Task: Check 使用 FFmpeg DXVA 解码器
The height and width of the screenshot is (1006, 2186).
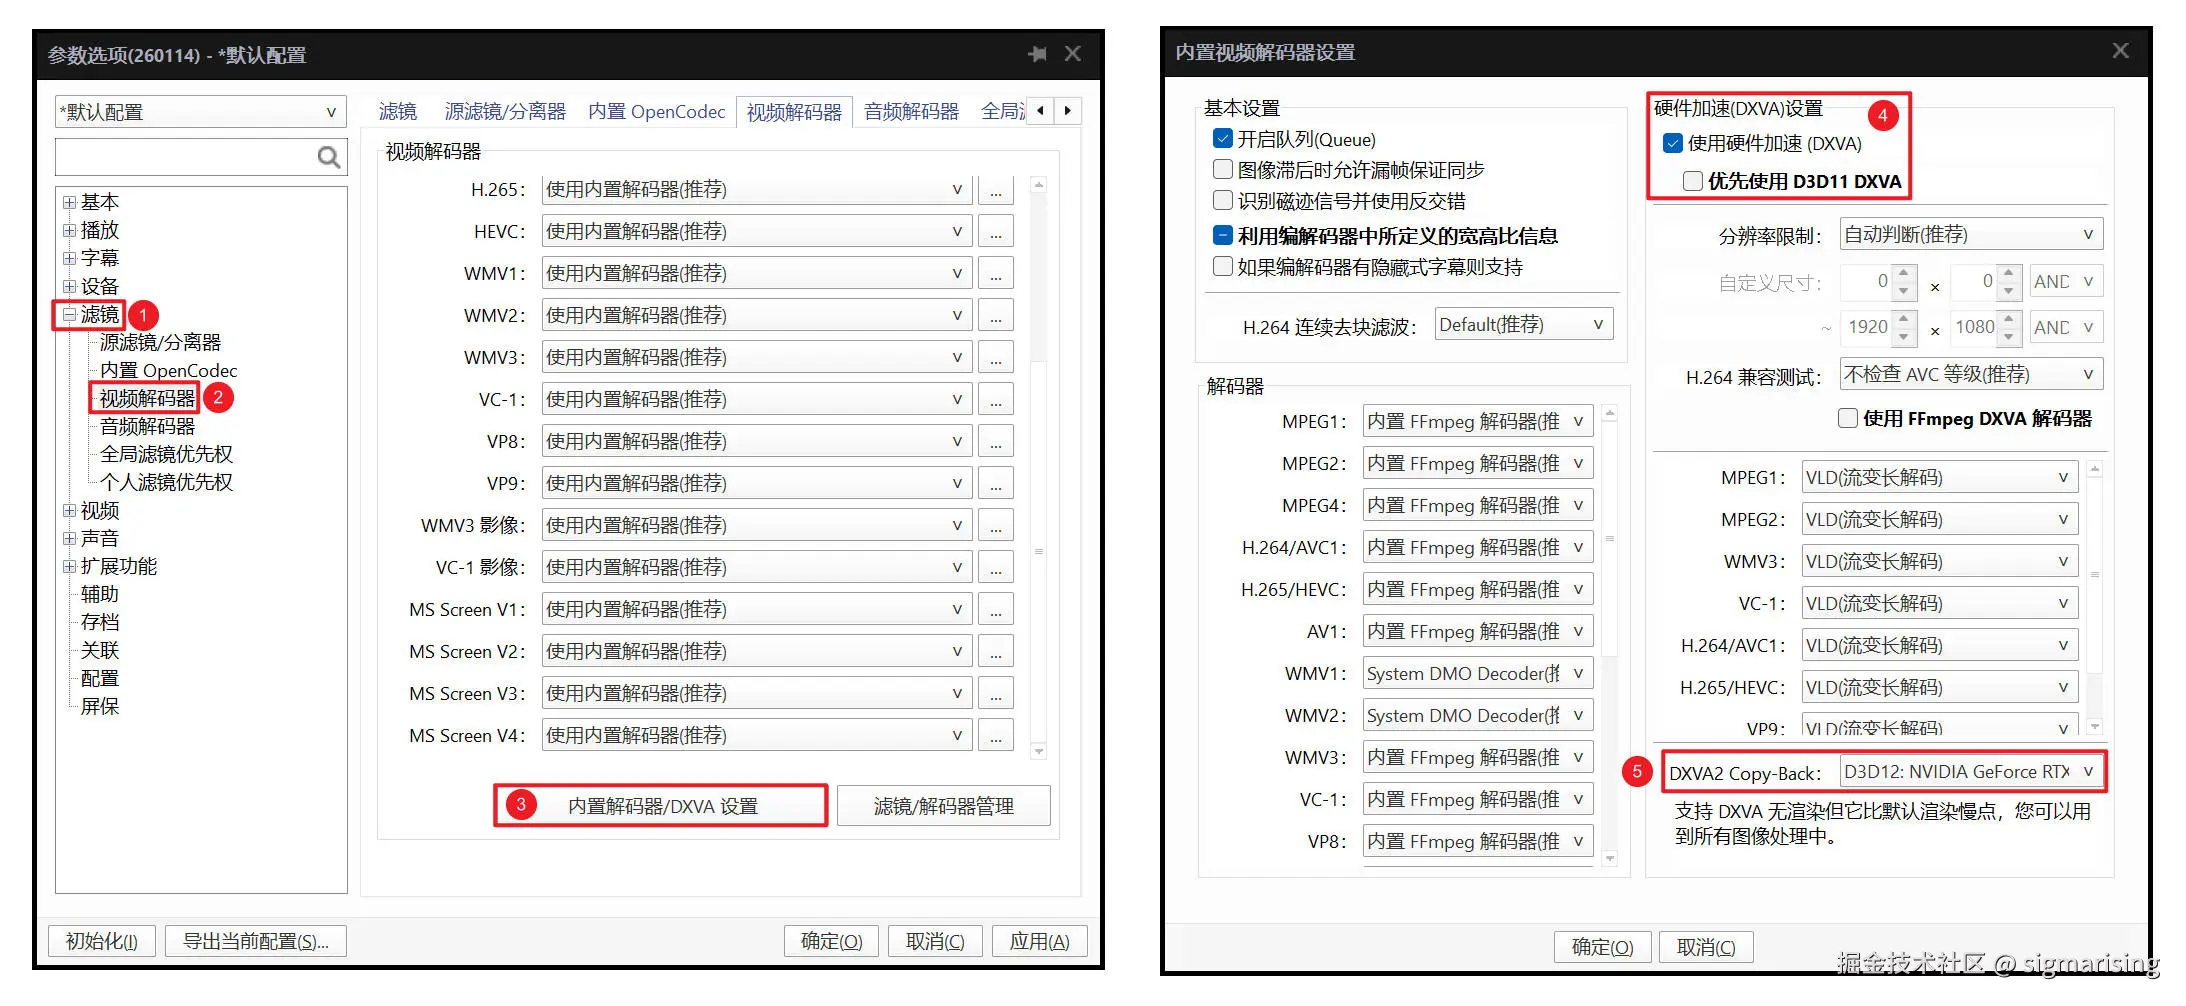Action: coord(1847,418)
